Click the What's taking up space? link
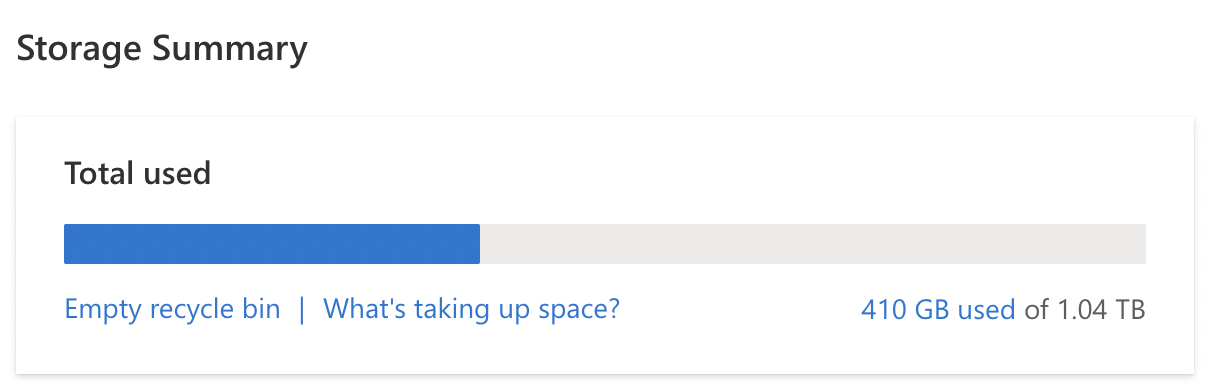 [x=471, y=309]
